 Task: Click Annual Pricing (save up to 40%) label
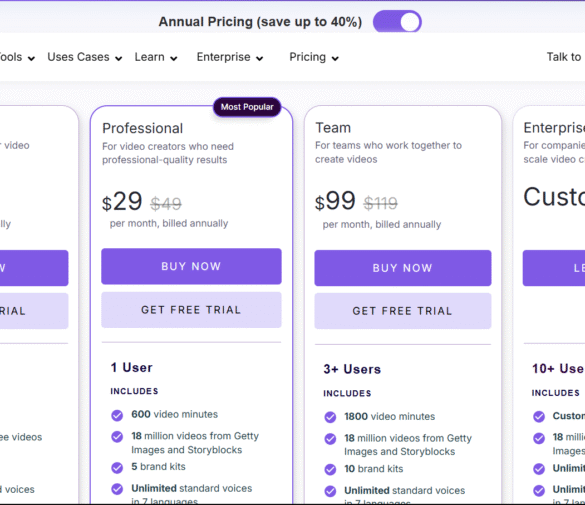point(260,22)
